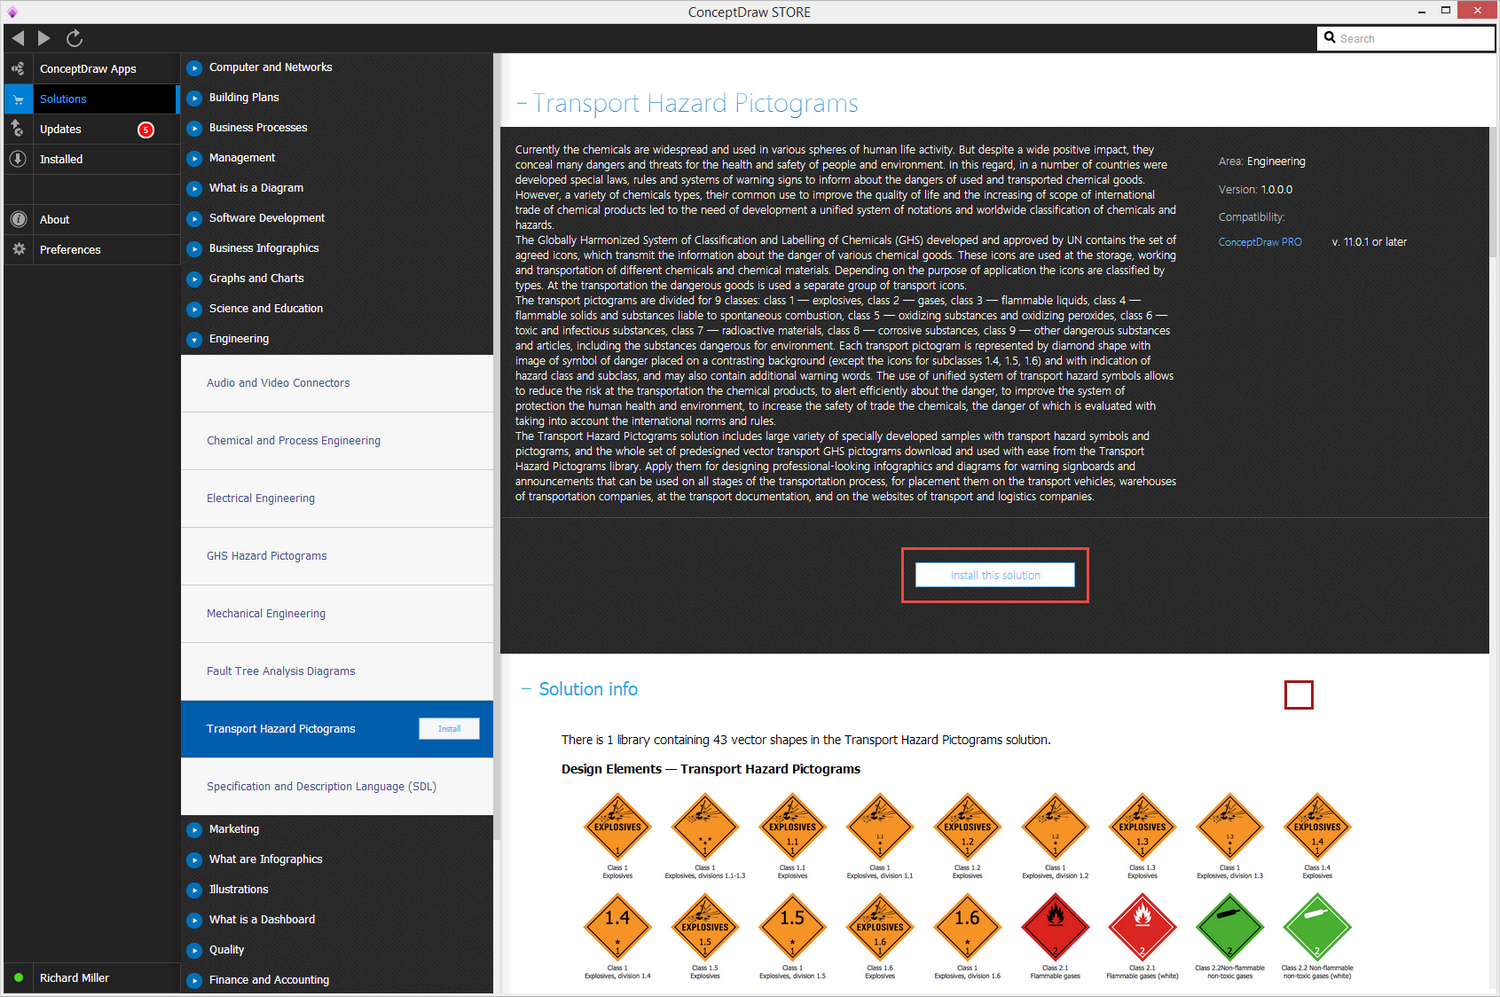Go back with the left arrow
1500x997 pixels.
point(18,38)
